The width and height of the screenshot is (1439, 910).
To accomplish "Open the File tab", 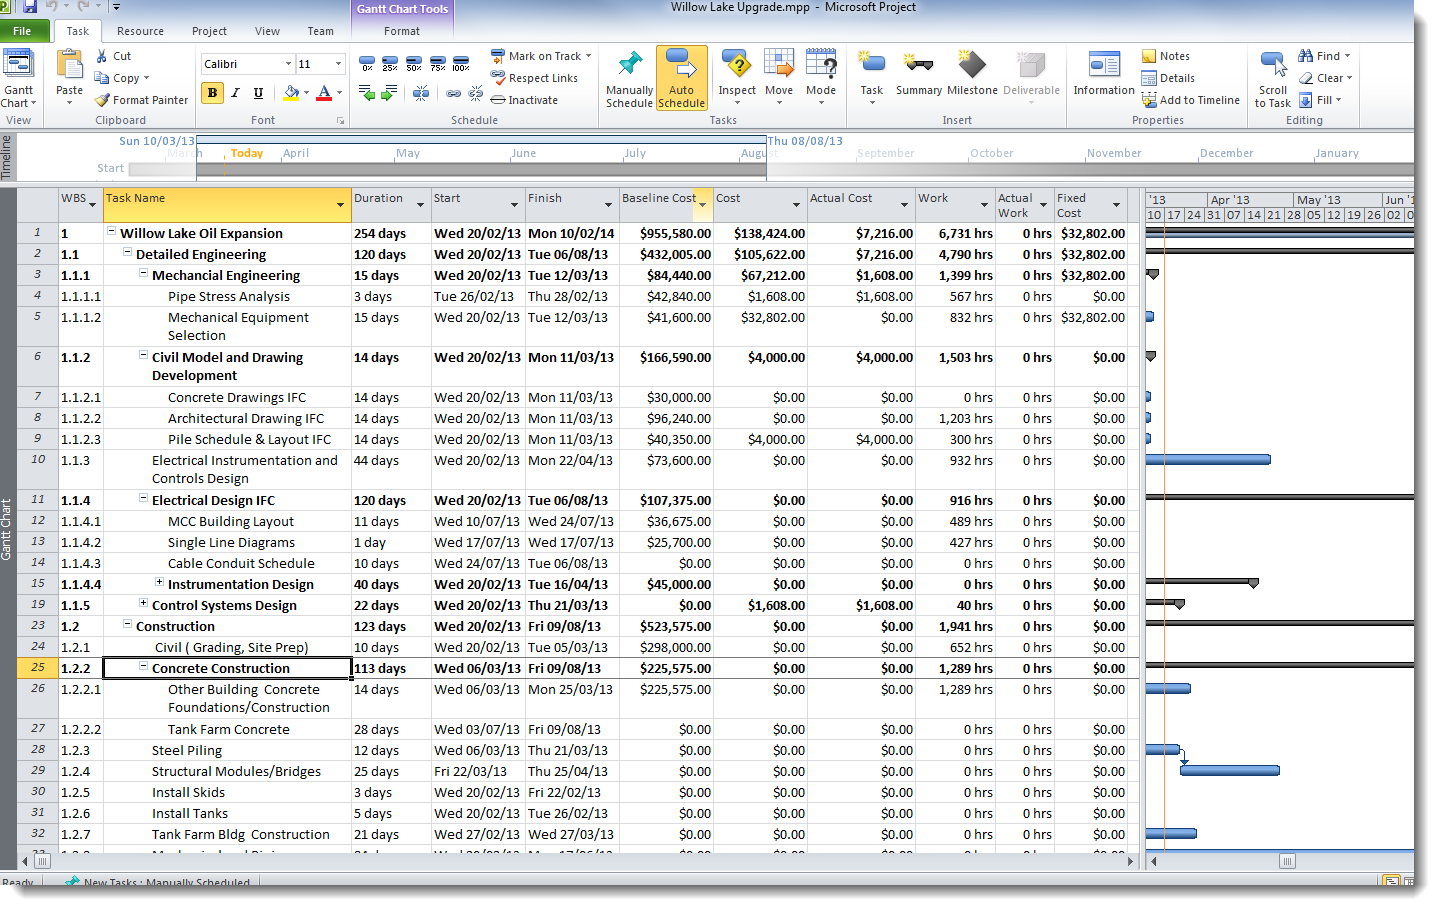I will point(22,31).
